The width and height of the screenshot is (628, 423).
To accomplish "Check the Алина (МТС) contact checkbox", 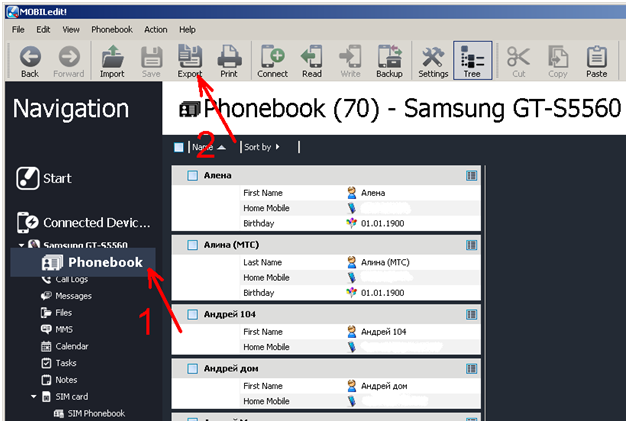I will coord(193,245).
